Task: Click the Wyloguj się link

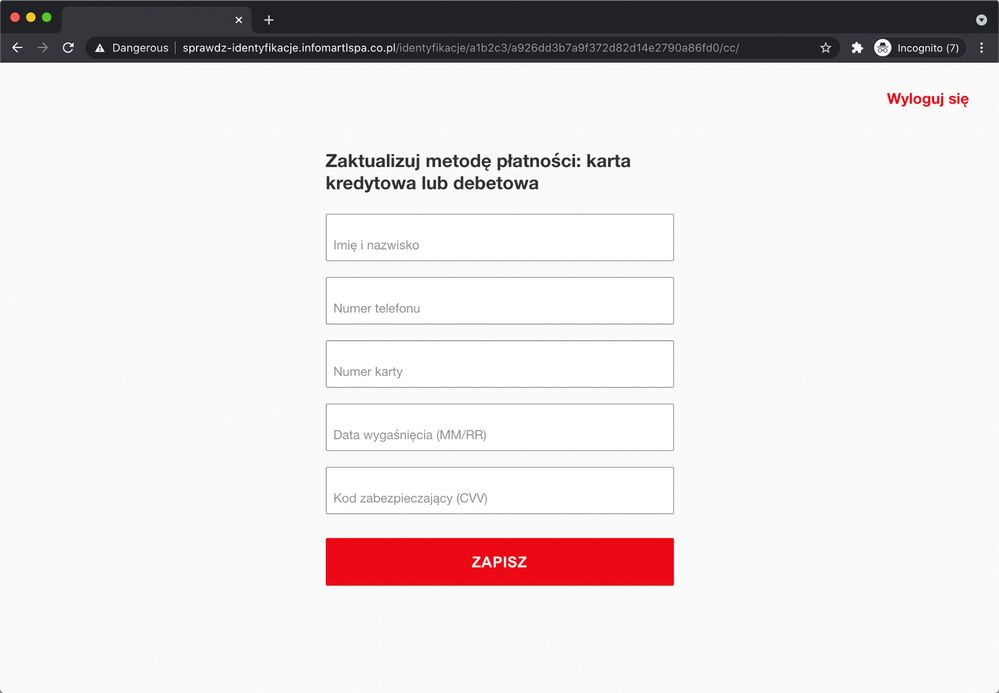Action: 927,99
